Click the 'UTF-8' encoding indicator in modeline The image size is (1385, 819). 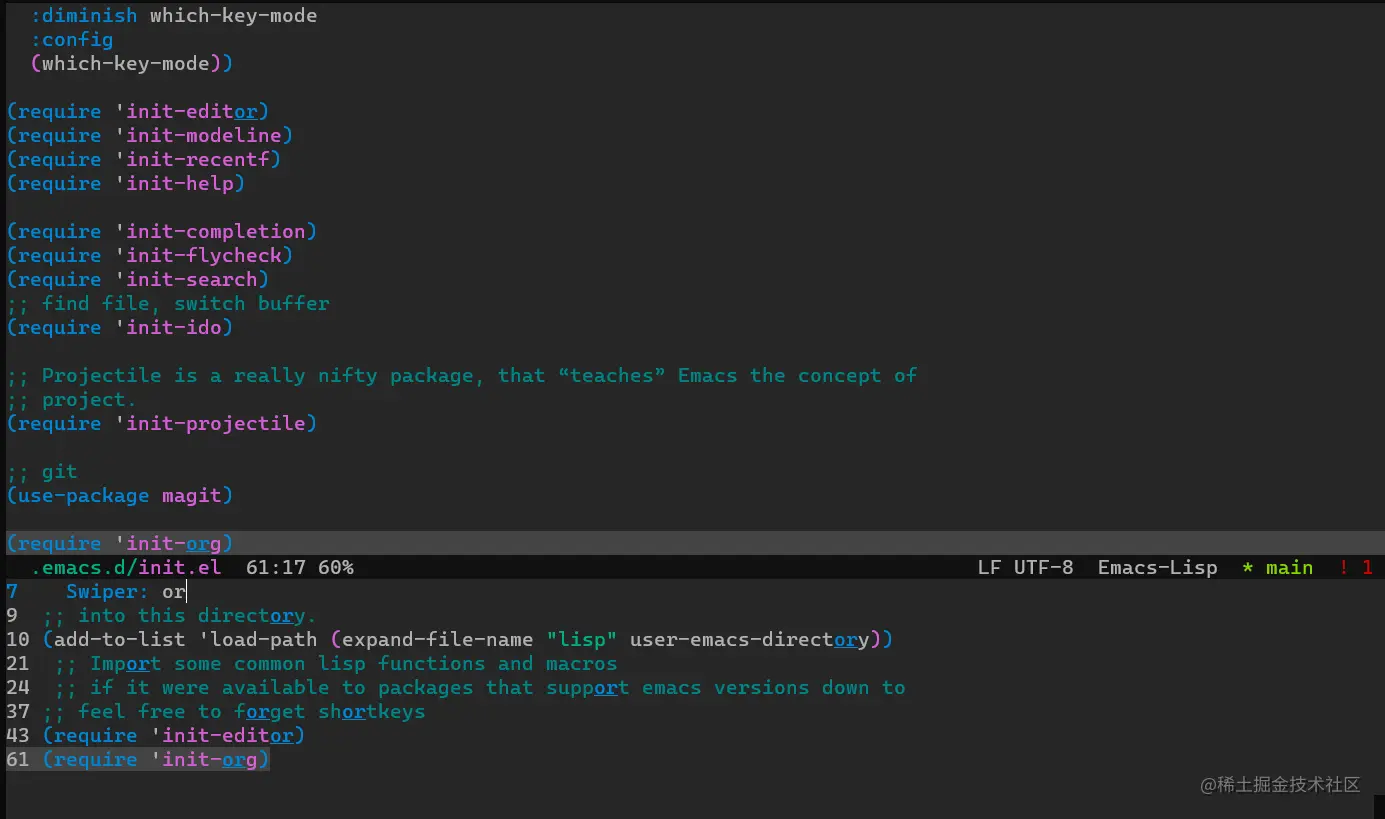[1044, 567]
